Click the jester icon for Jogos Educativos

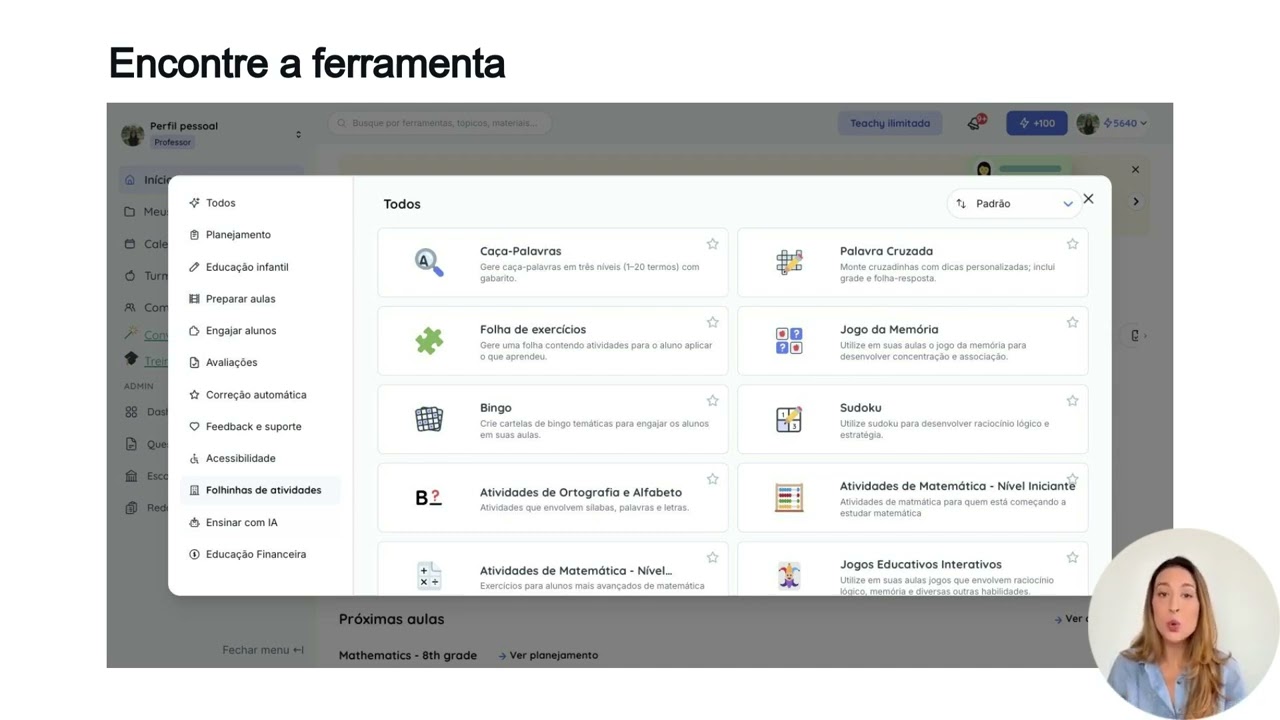tap(789, 576)
